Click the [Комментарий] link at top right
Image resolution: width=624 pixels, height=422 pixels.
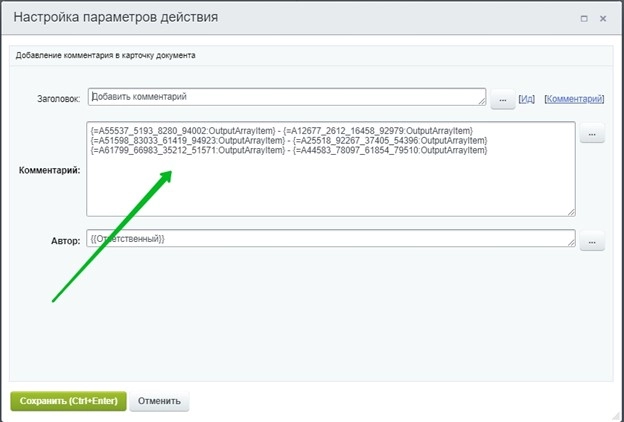click(574, 99)
